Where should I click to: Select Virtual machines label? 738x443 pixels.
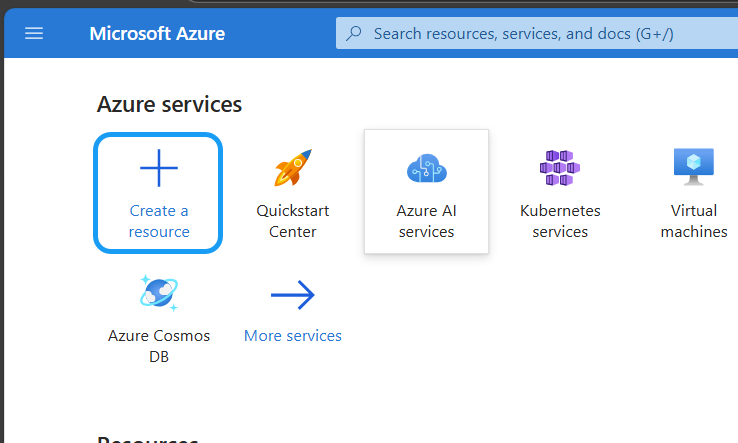point(694,221)
